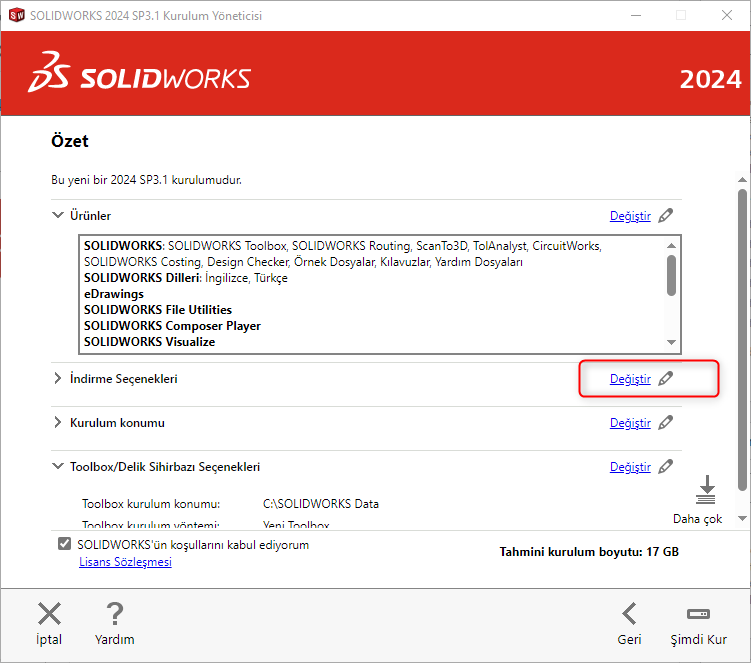
Task: Select SOLIDWORKS Visualize in products list
Action: [x=149, y=342]
